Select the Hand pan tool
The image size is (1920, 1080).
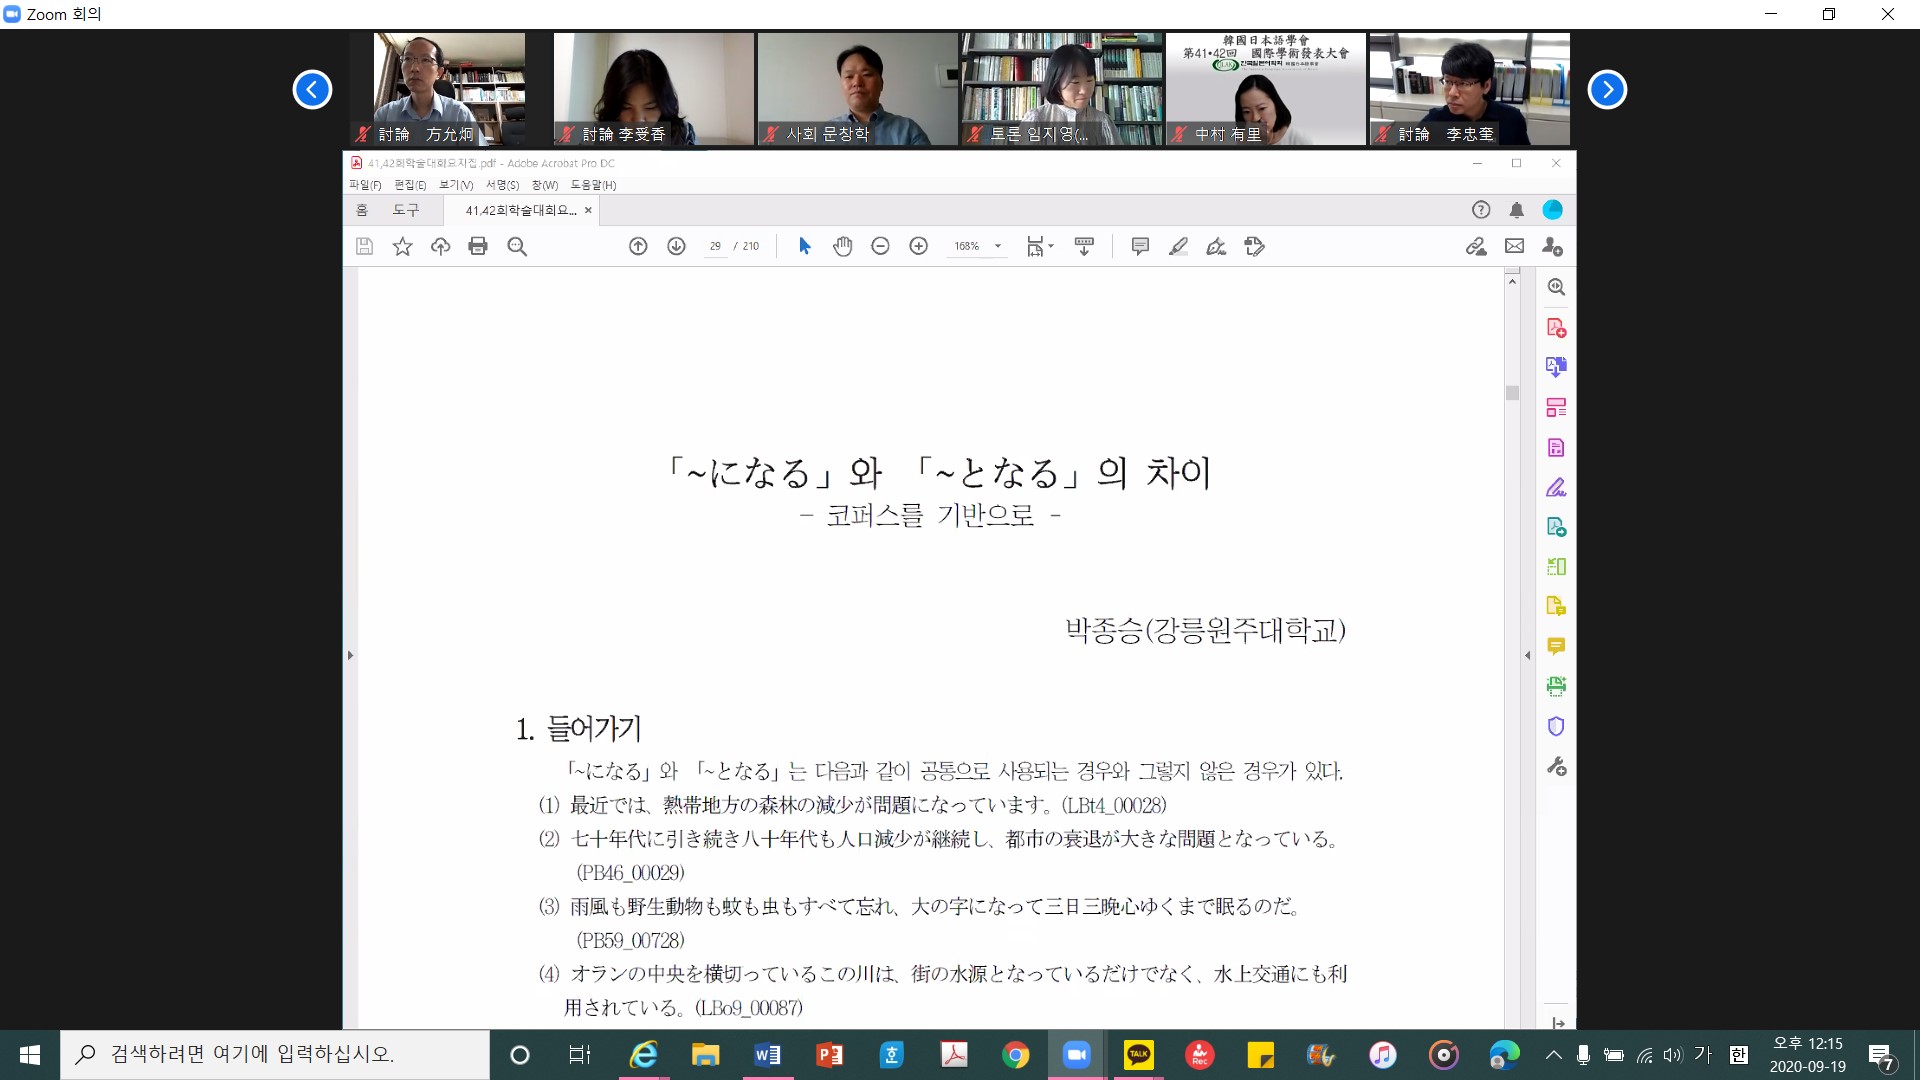click(842, 246)
